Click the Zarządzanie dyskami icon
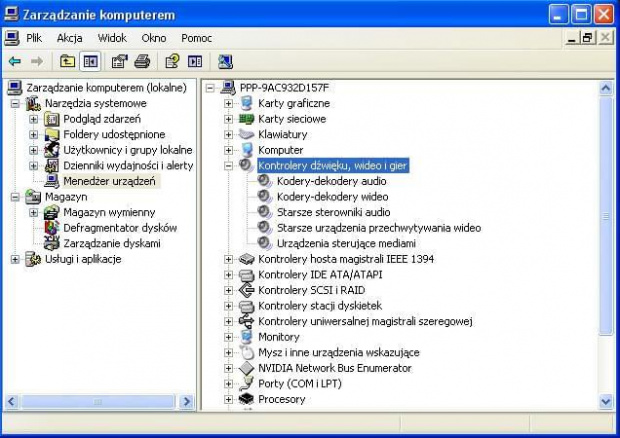The width and height of the screenshot is (620, 438). pyautogui.click(x=52, y=244)
